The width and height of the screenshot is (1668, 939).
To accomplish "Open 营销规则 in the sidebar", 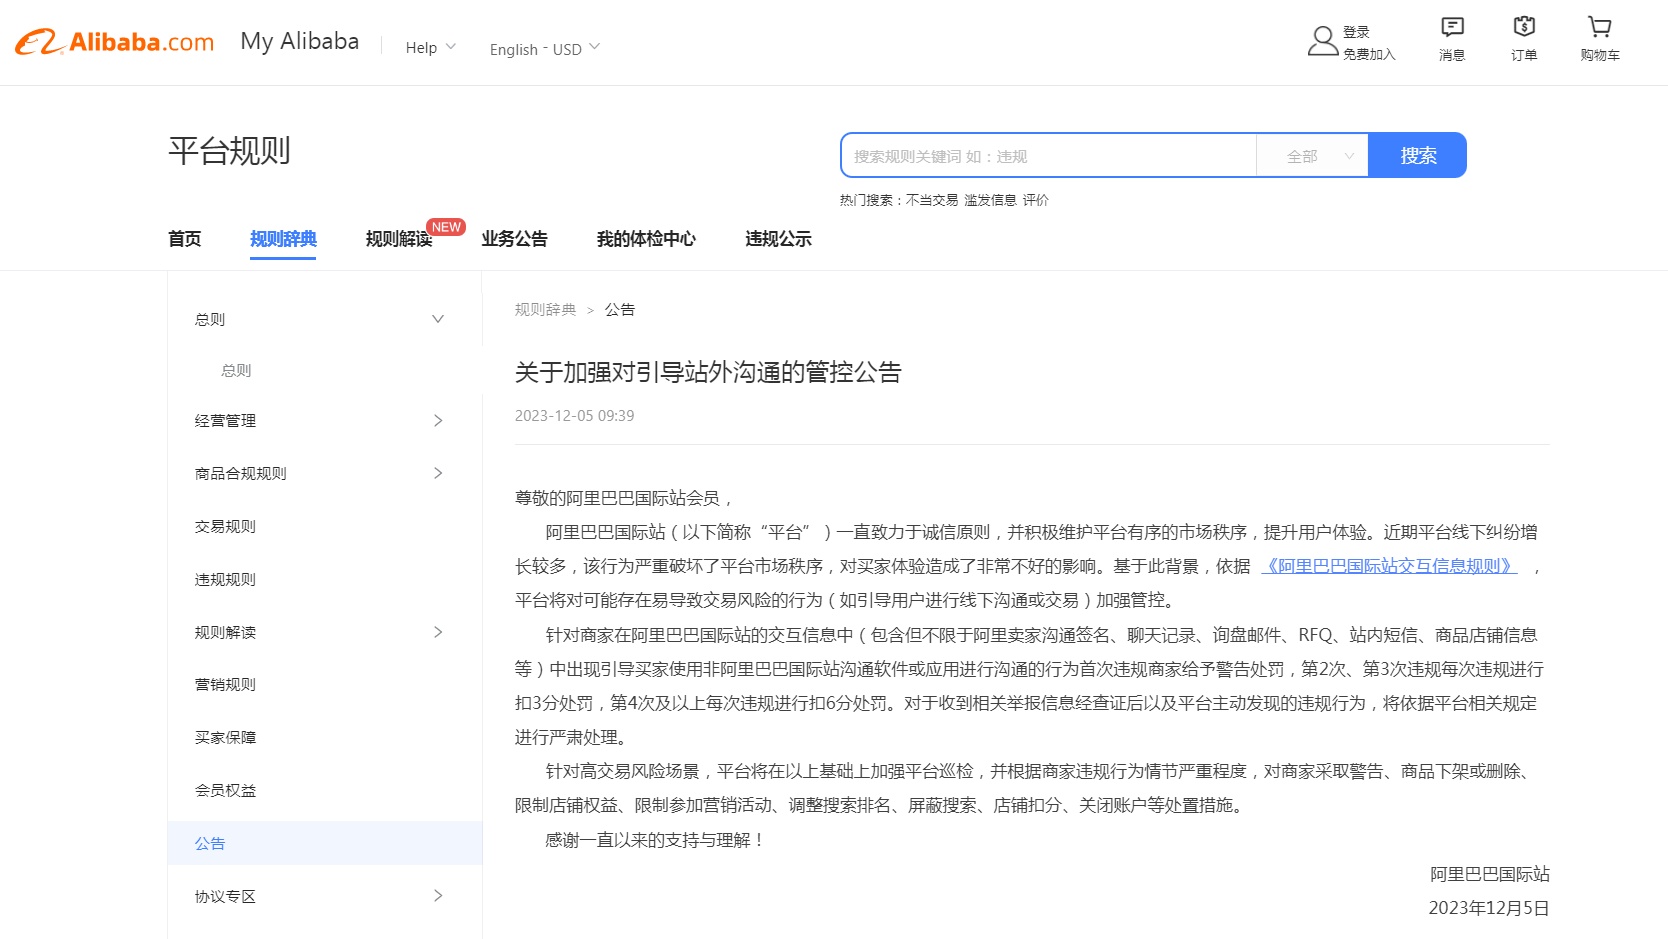I will (x=225, y=684).
